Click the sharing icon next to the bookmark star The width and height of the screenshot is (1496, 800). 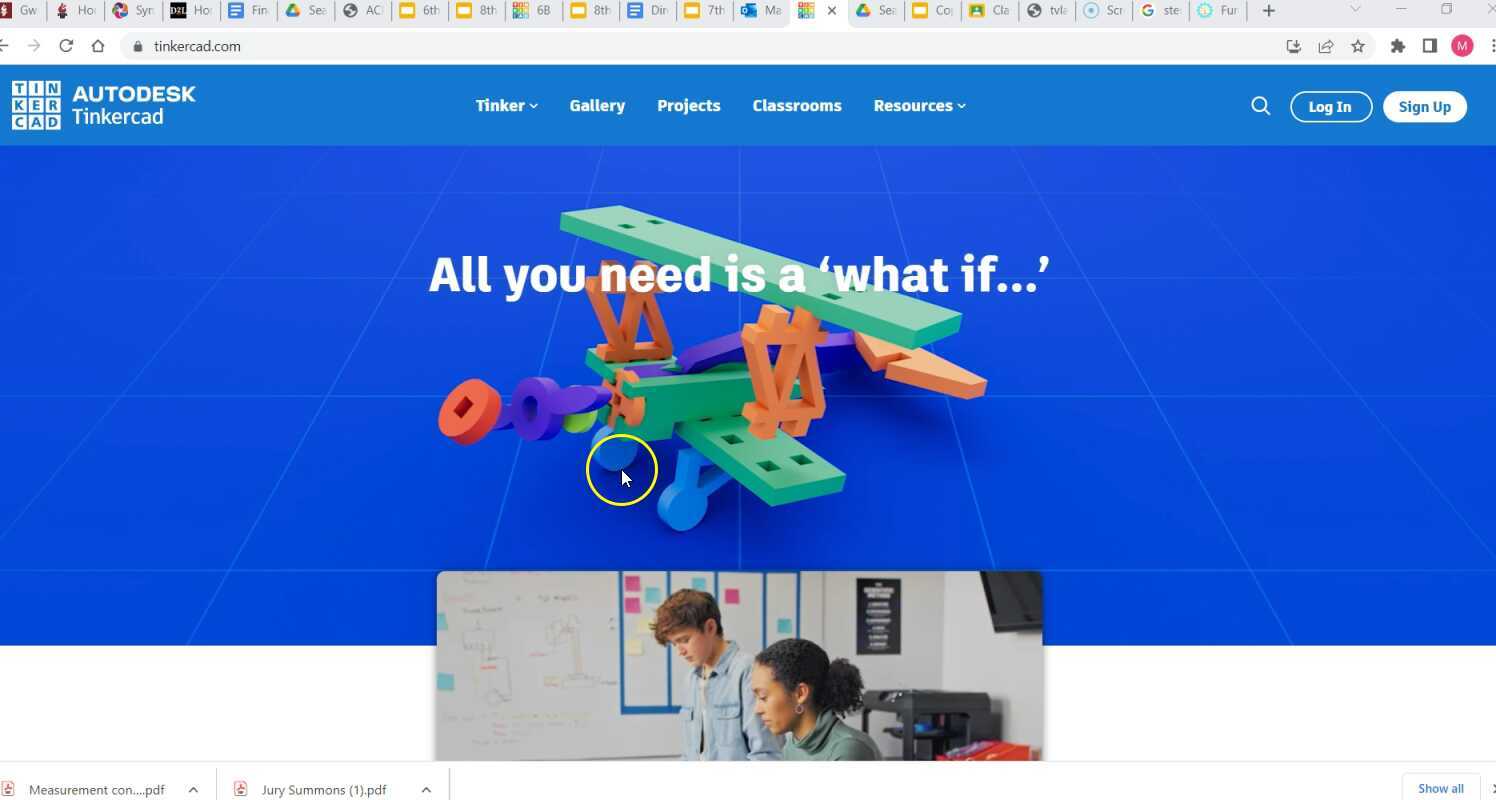coord(1326,46)
